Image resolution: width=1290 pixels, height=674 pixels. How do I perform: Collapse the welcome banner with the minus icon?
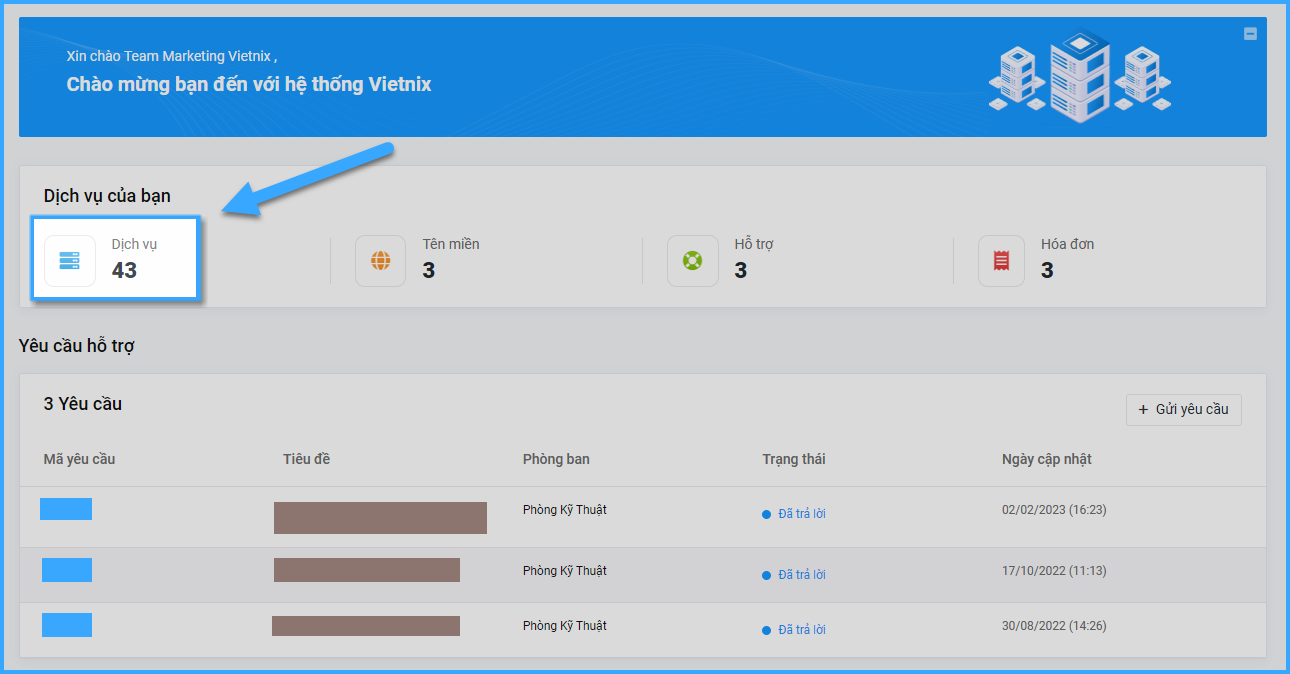click(1250, 34)
